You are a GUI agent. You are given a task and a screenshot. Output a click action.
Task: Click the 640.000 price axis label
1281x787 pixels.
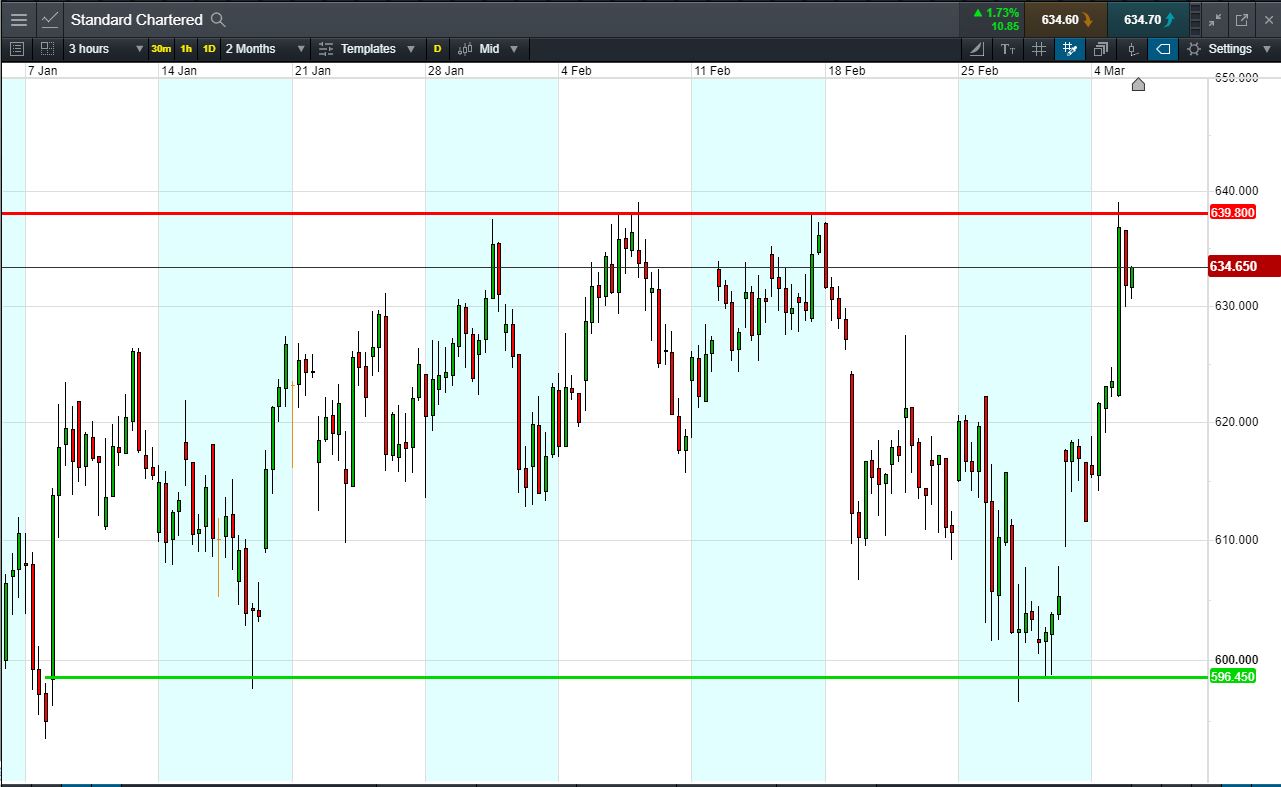tap(1236, 190)
